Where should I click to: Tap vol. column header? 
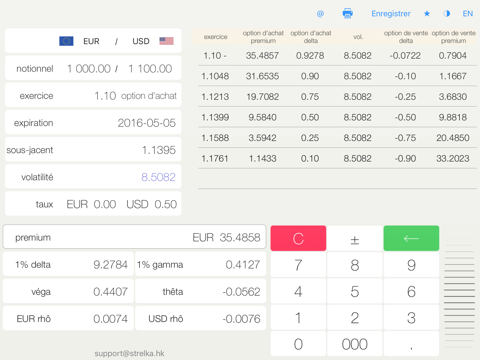coord(358,37)
